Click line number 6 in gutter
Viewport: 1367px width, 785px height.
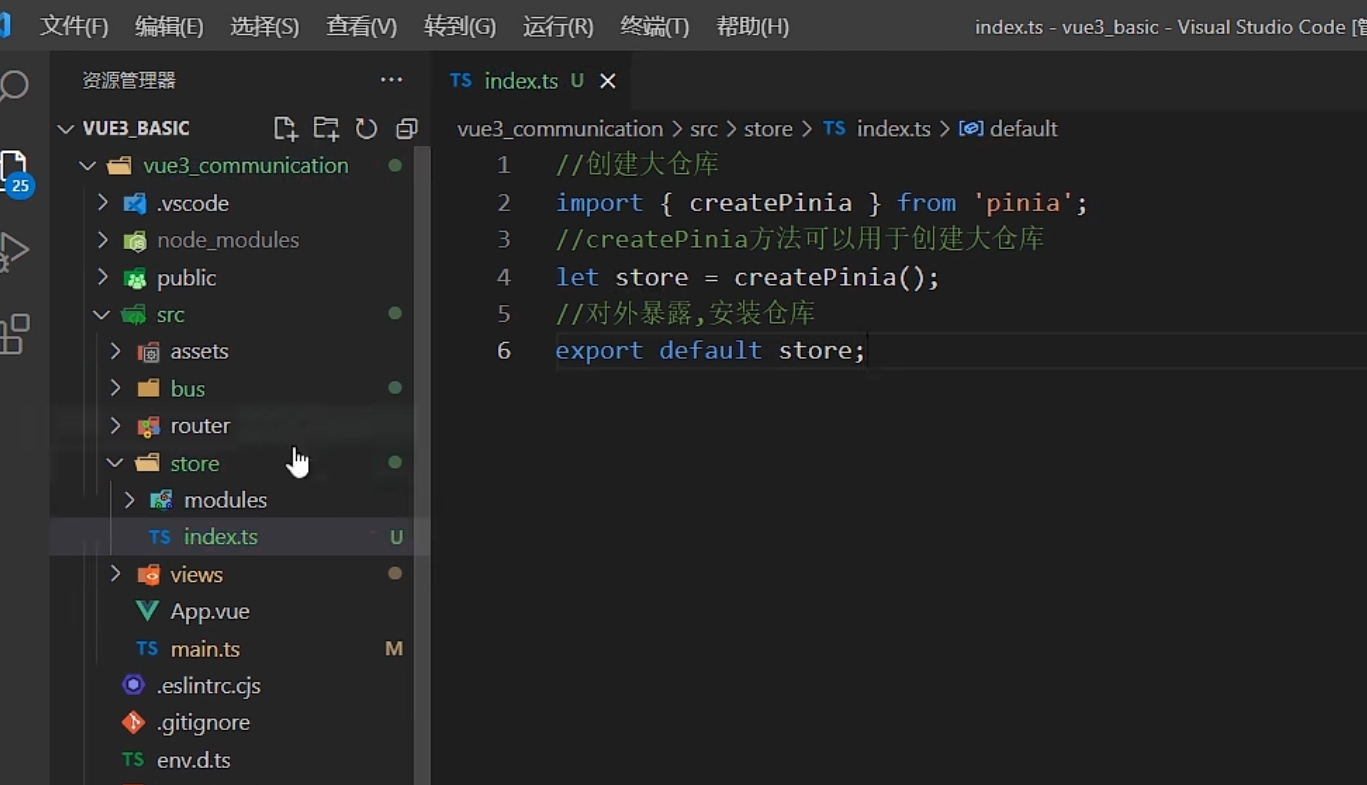tap(504, 350)
